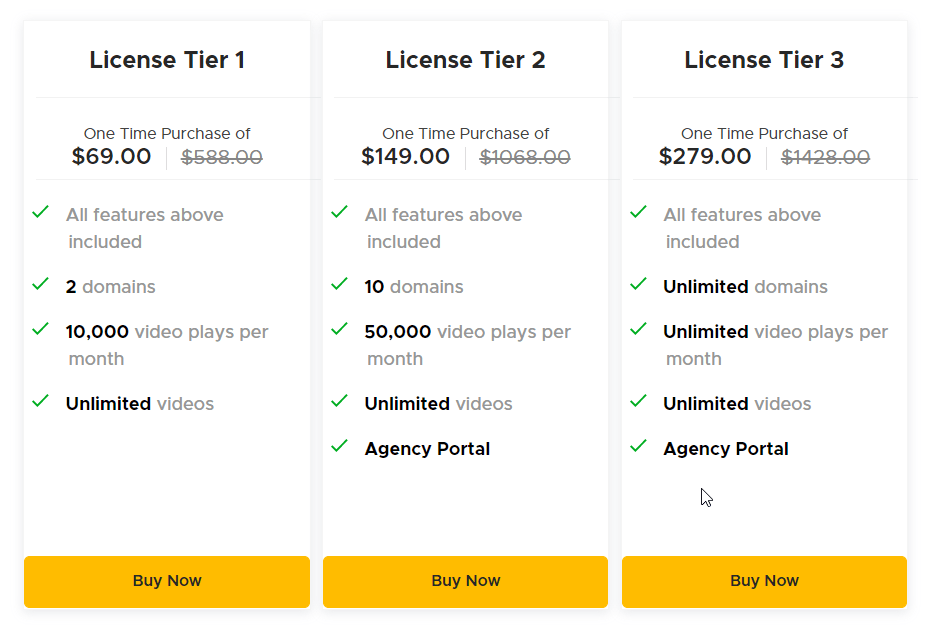Click the checkmark beside Tier 2 '10 domains'

click(339, 285)
